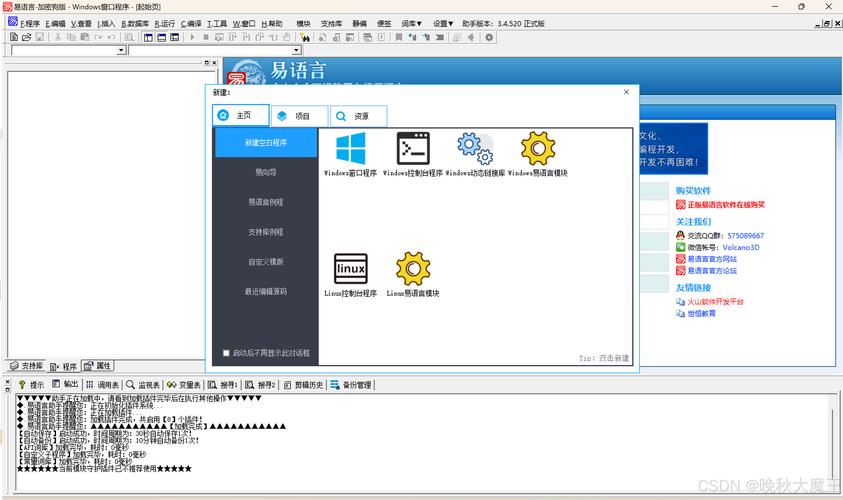This screenshot has height=500, width=843.
Task: Select 自定义模版 in the sidebar
Action: pyautogui.click(x=266, y=262)
